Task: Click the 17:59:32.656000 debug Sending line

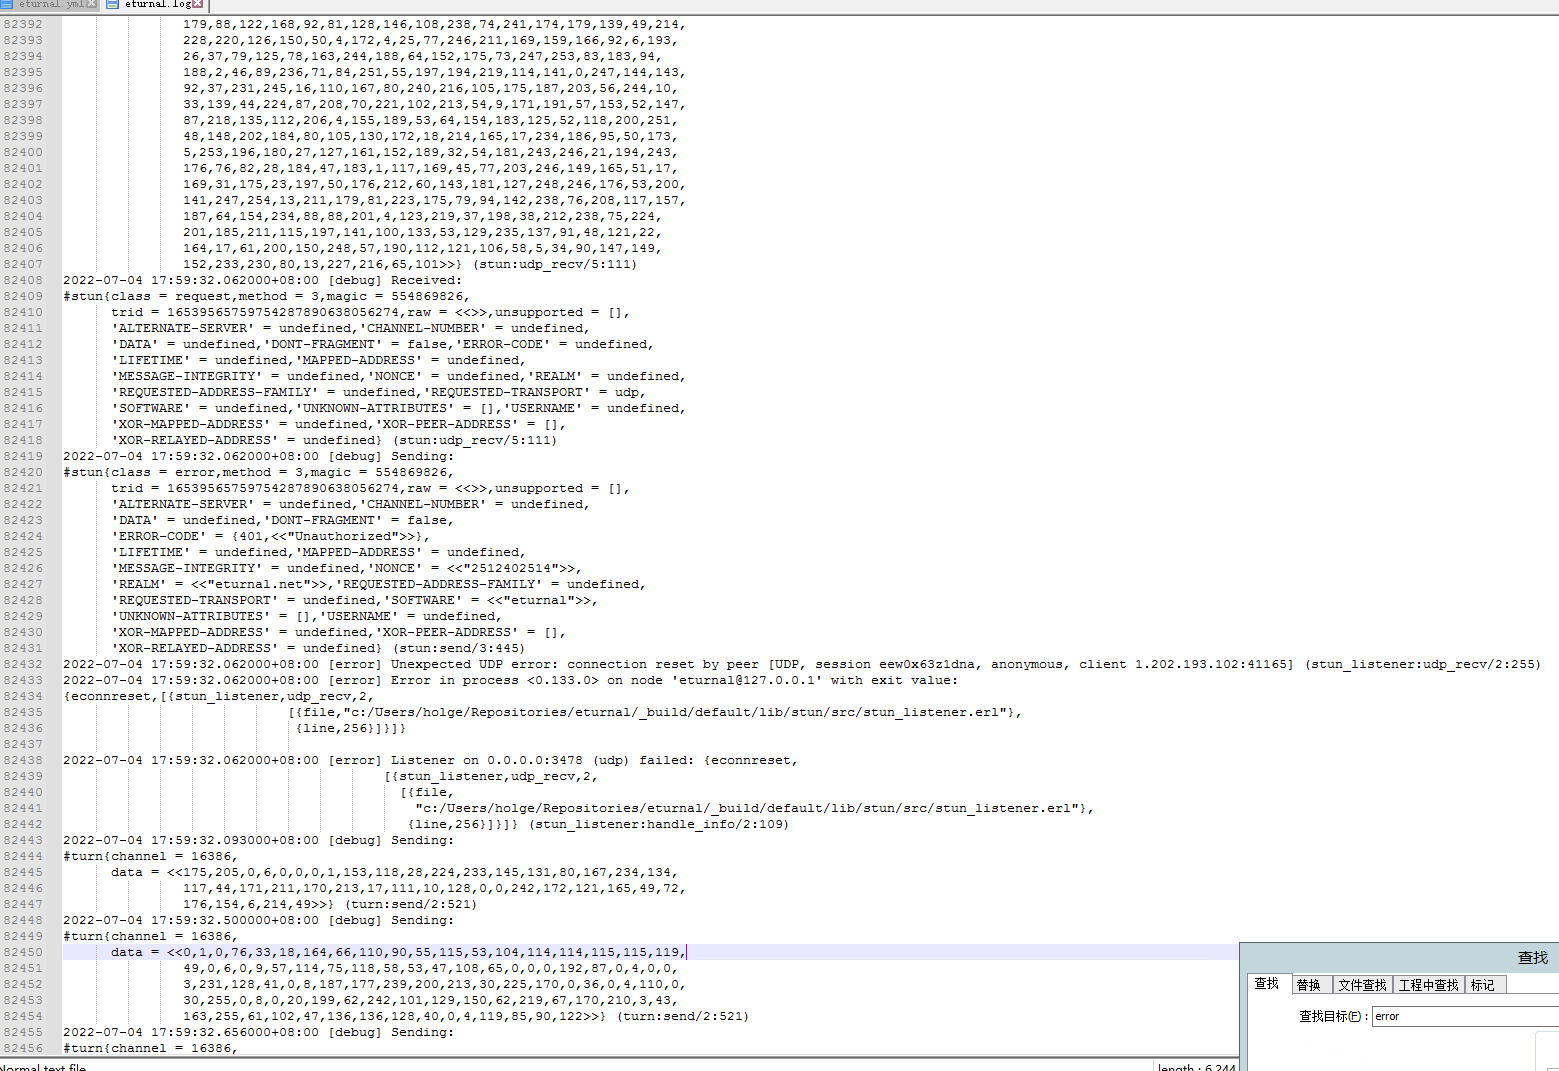Action: 258,1032
